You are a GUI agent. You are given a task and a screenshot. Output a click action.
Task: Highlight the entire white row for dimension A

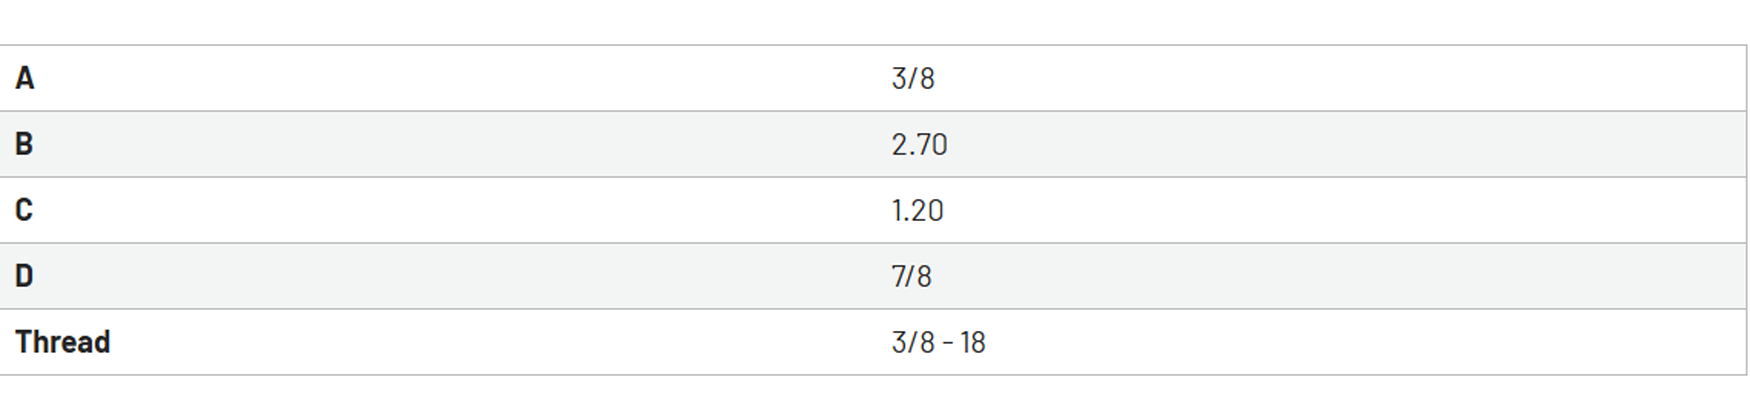(x=873, y=78)
